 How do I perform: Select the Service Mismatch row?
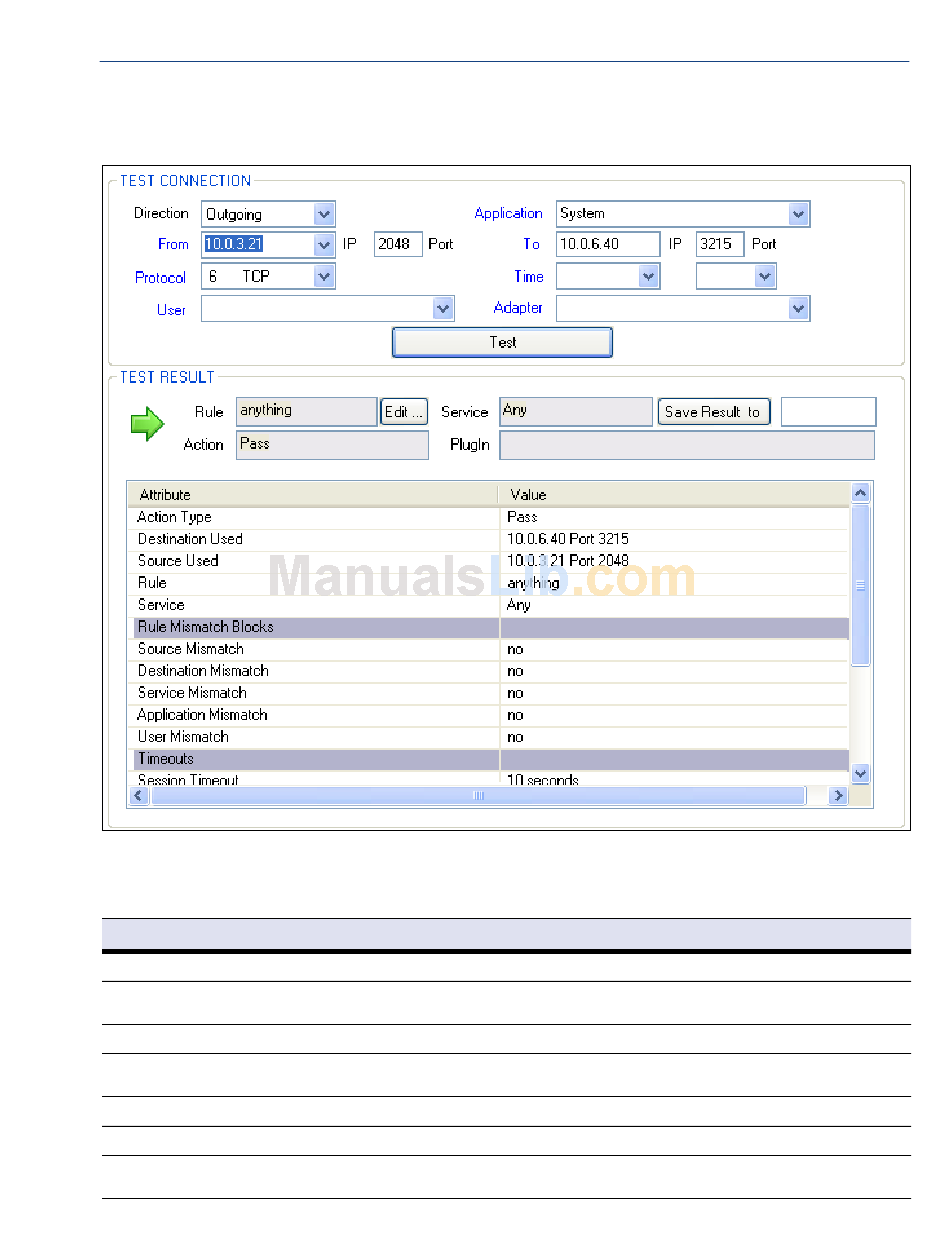488,693
